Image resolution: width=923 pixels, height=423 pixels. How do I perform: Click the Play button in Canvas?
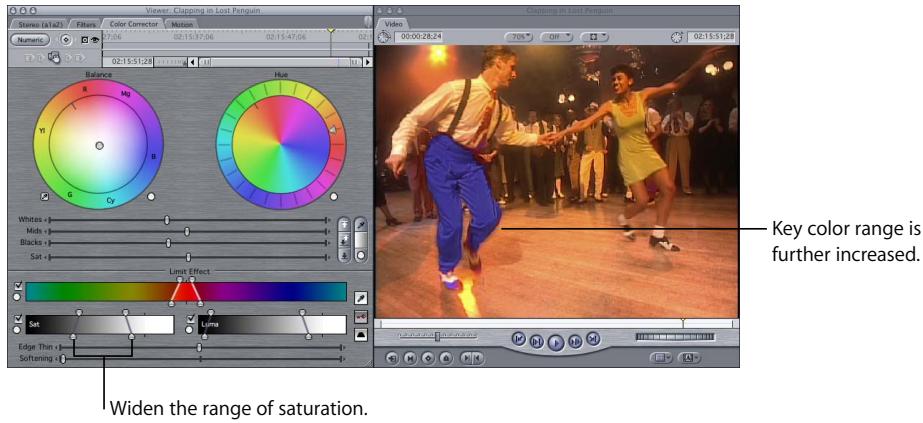pos(556,342)
